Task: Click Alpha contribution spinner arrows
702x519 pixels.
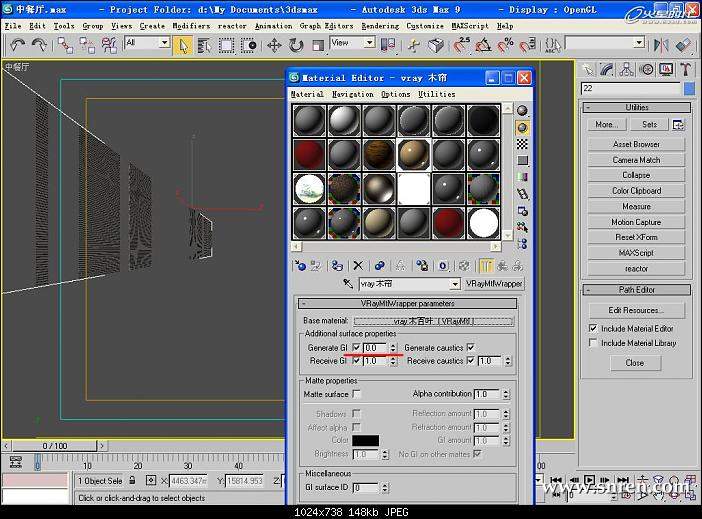Action: pyautogui.click(x=505, y=395)
